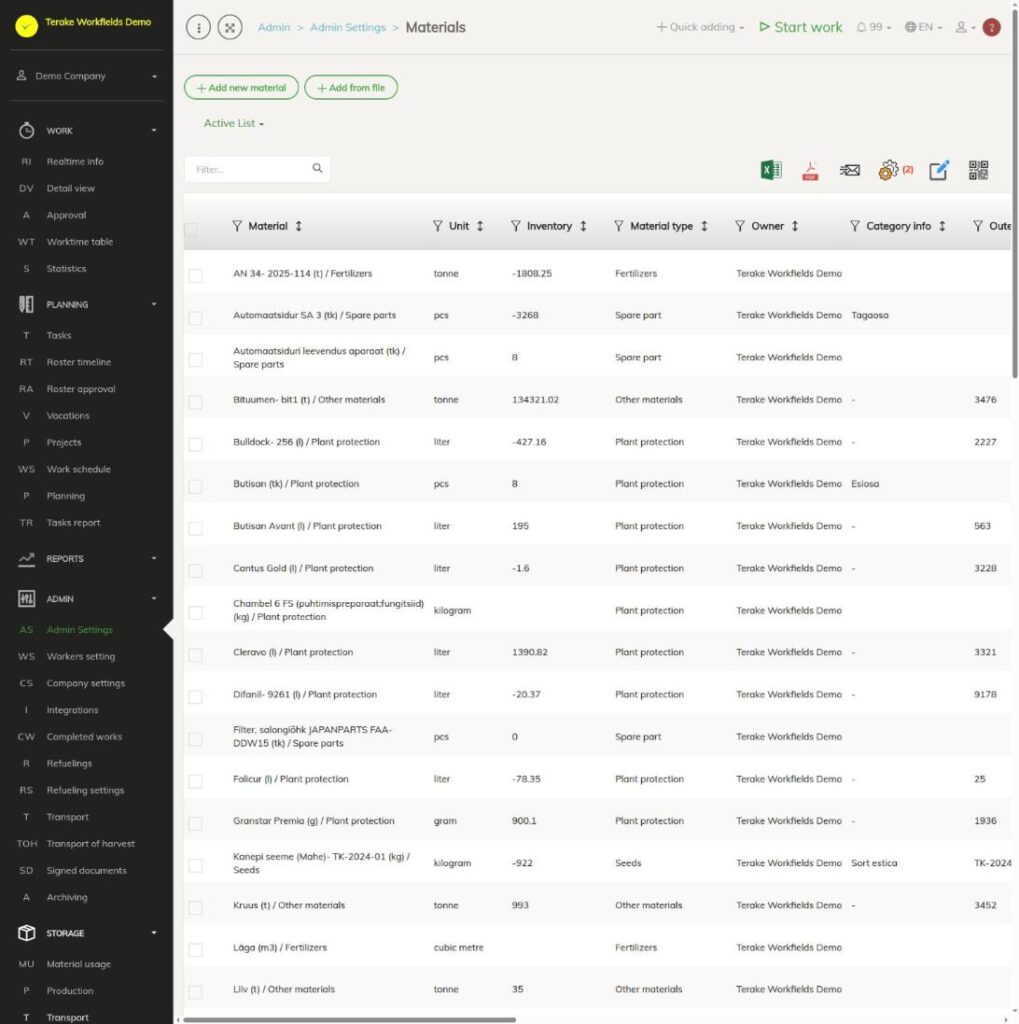Export materials list to Excel
Screen dimensions: 1019x1024
[x=771, y=170]
